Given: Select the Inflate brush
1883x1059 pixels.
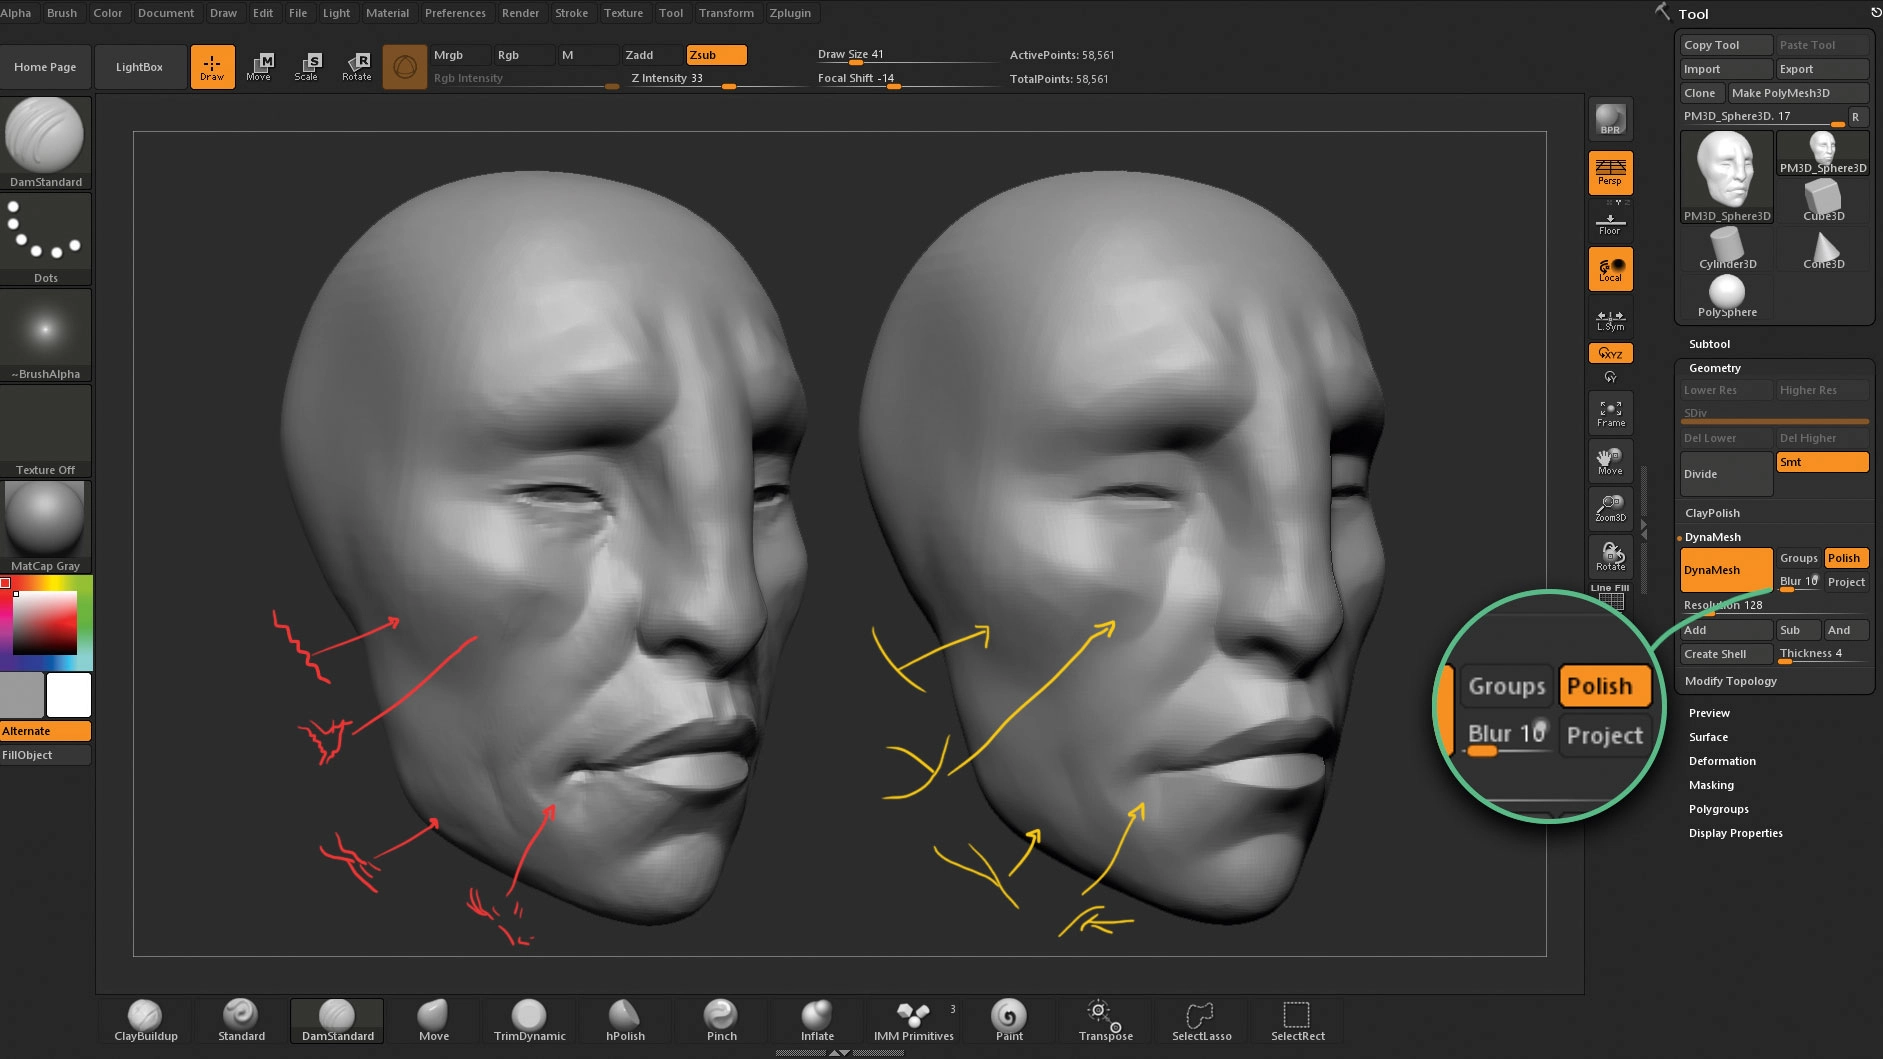Looking at the screenshot, I should [817, 1021].
